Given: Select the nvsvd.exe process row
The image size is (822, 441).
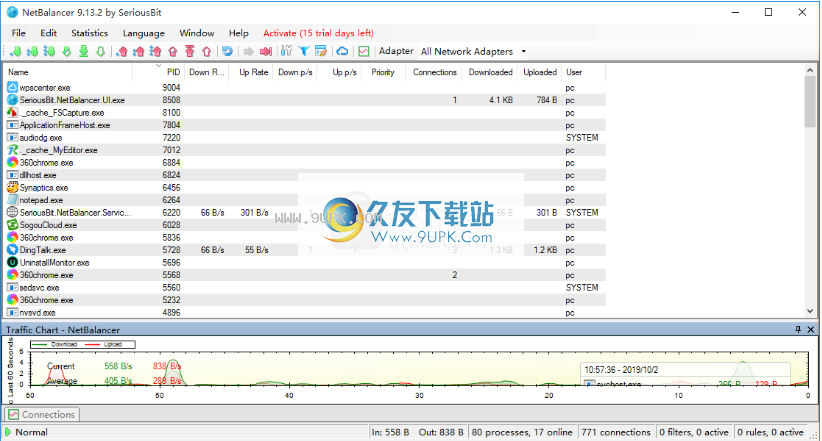Looking at the screenshot, I should point(305,313).
